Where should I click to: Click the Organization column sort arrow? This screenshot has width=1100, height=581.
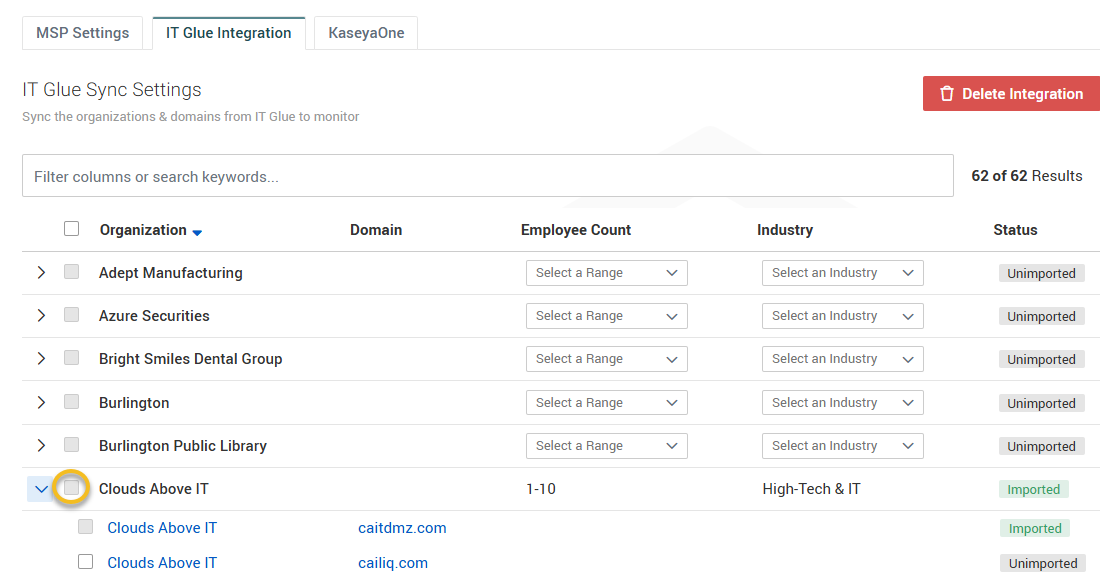[197, 232]
